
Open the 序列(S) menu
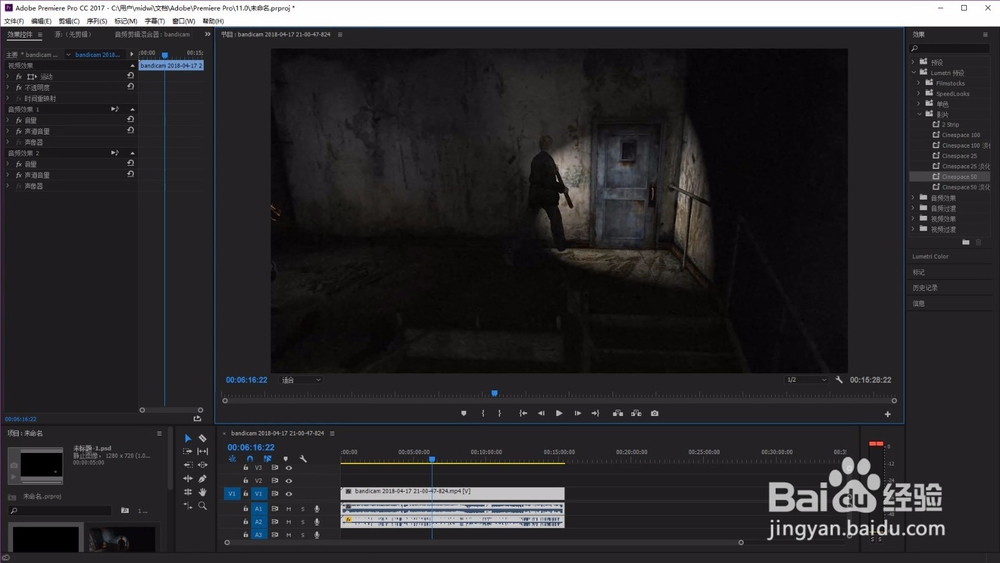pyautogui.click(x=97, y=21)
